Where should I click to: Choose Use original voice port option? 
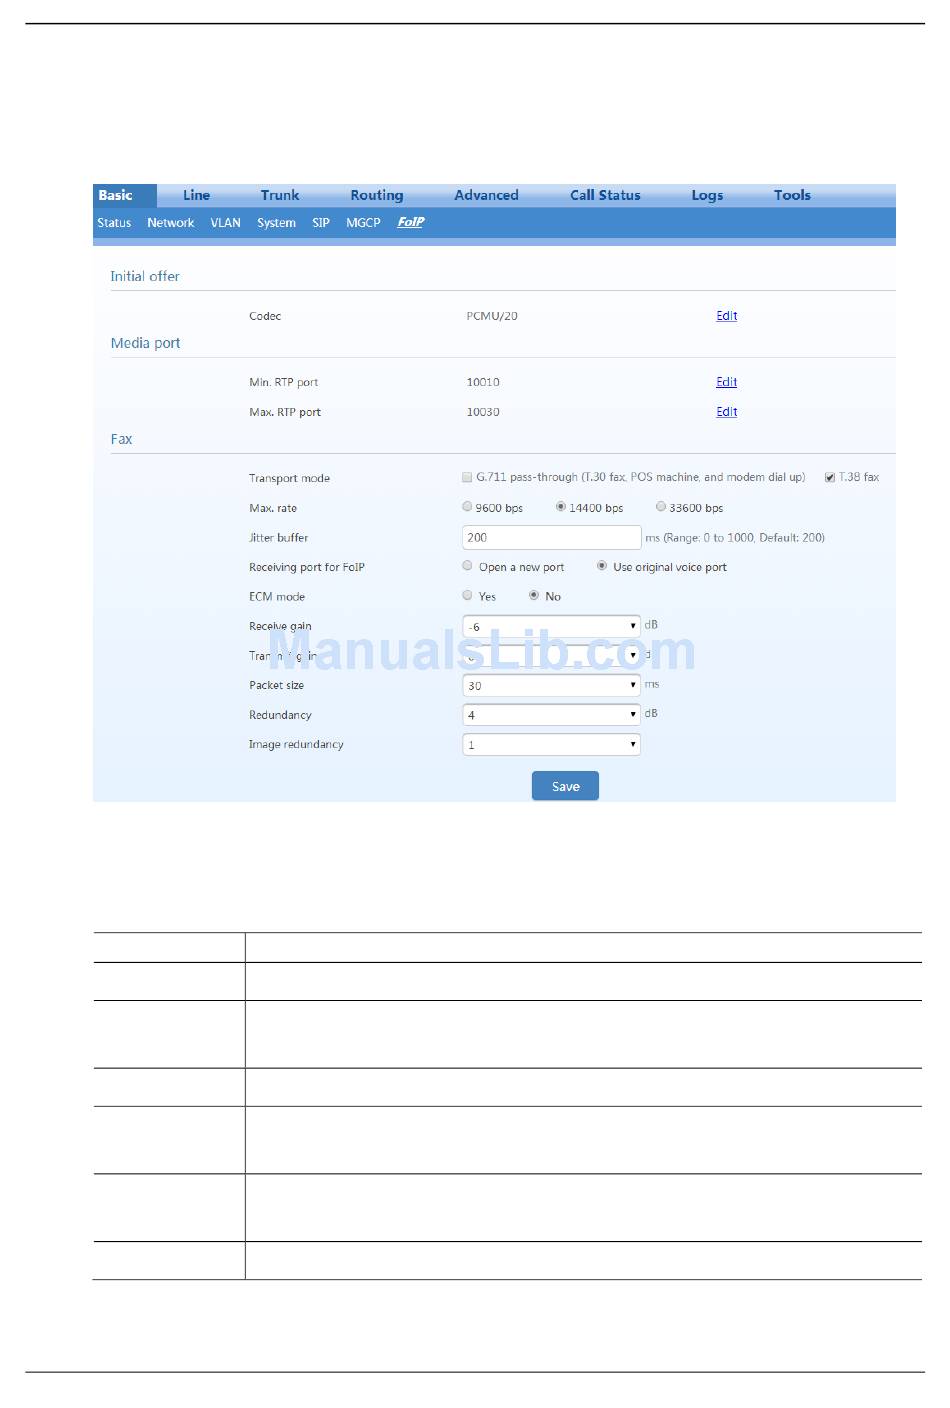pos(602,566)
